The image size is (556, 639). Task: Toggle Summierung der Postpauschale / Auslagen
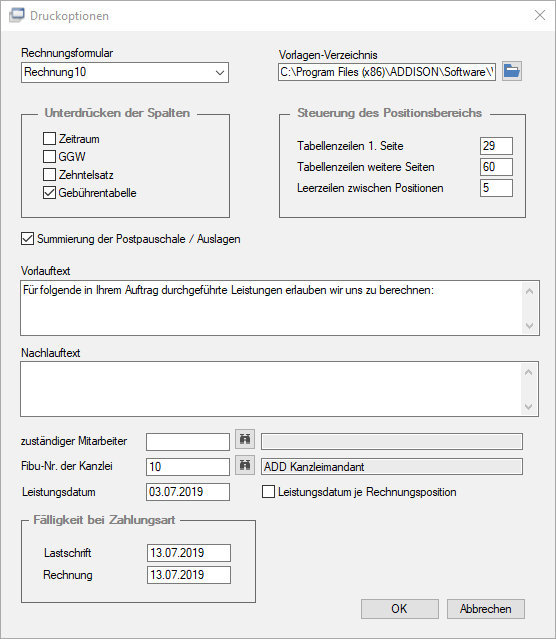(27, 238)
